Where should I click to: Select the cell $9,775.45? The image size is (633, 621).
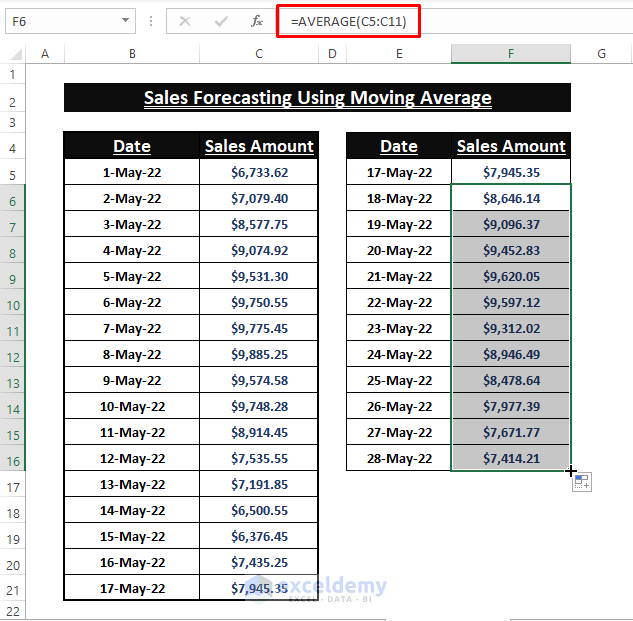tap(259, 328)
